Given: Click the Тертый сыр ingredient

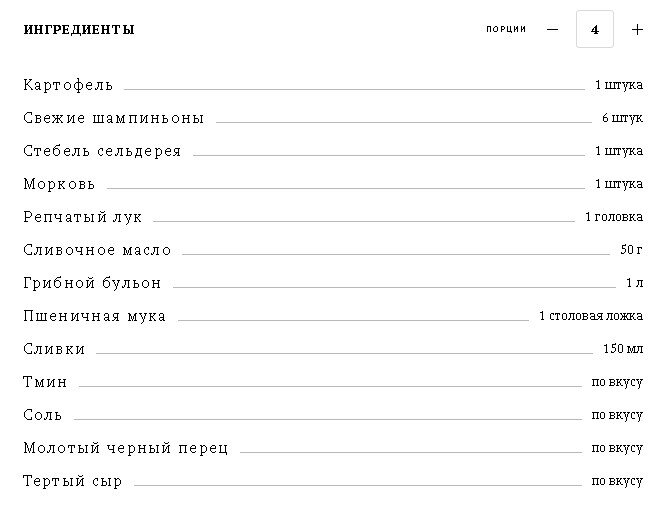Looking at the screenshot, I should 72,481.
